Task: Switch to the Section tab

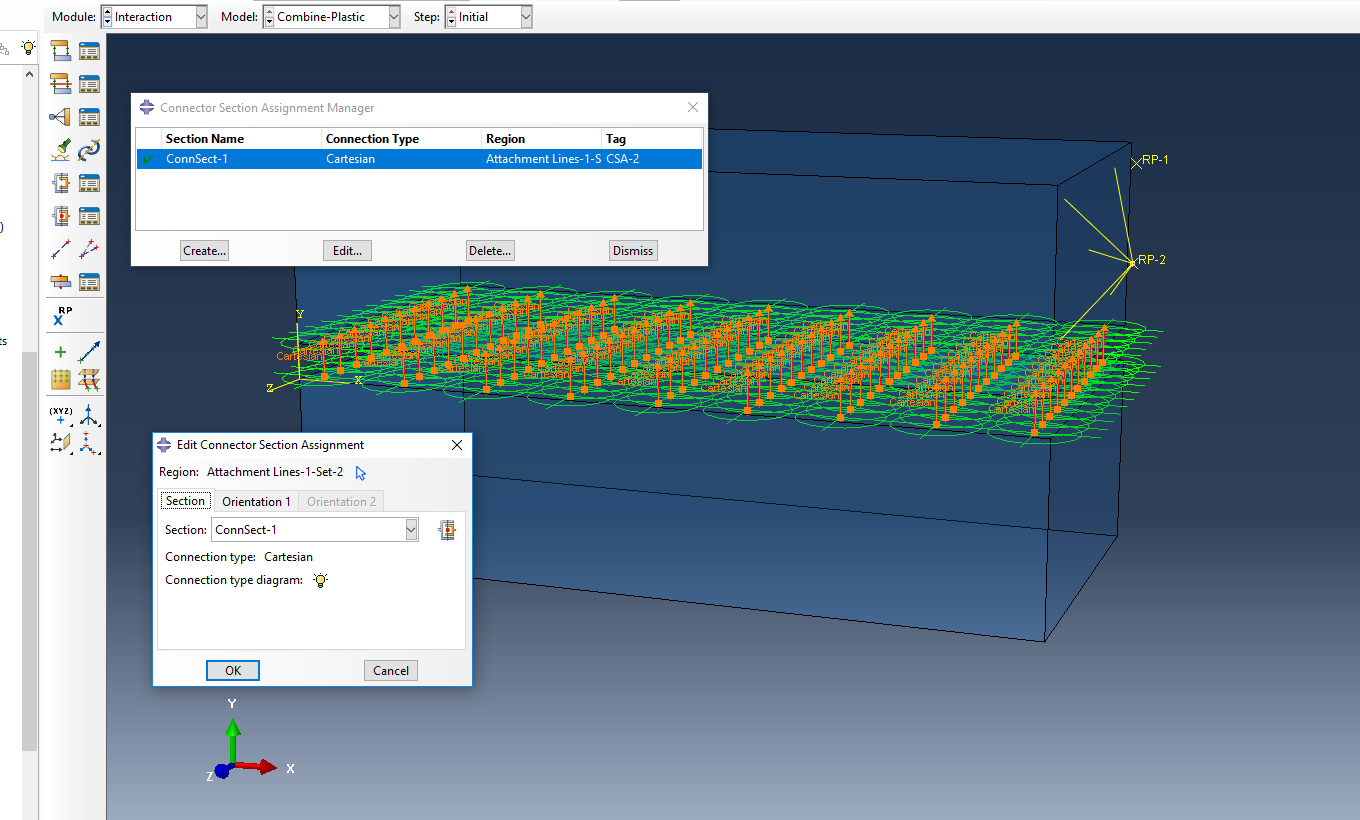Action: [185, 501]
